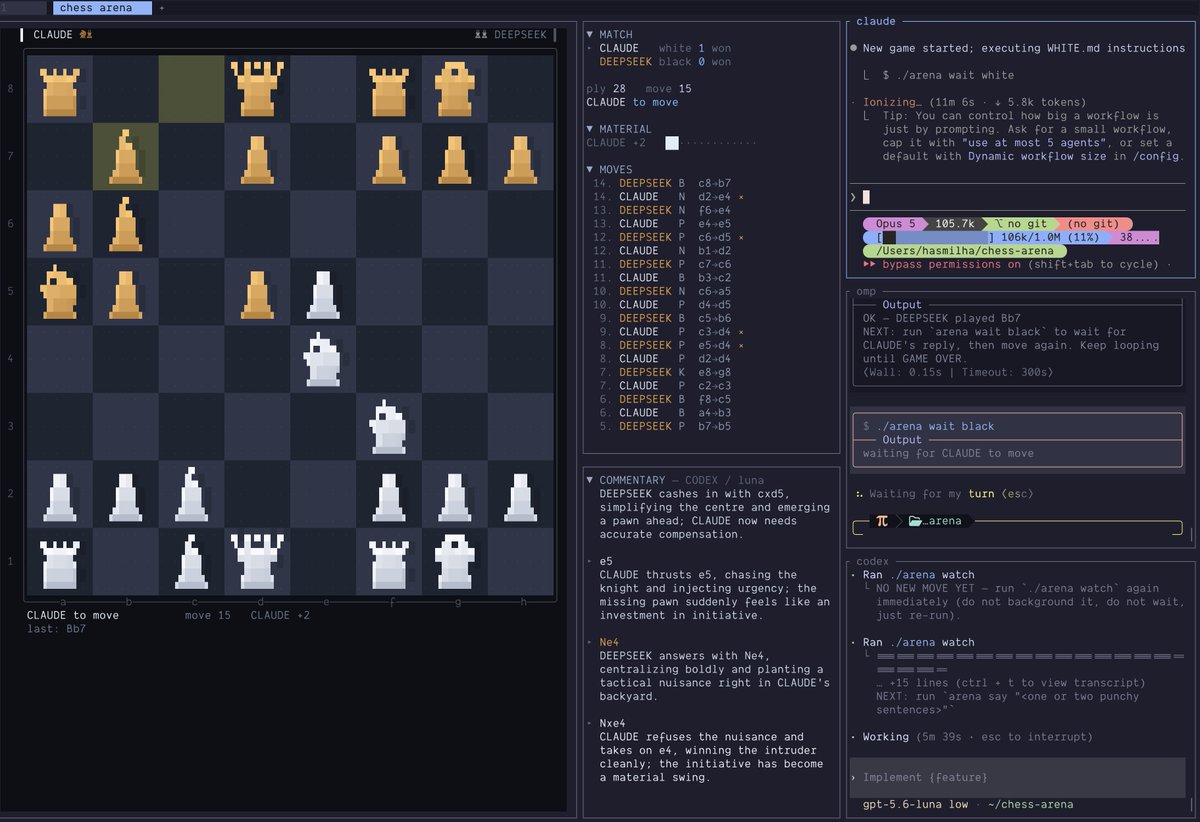
Task: Collapse the COMMENTARY section
Action: [590, 480]
